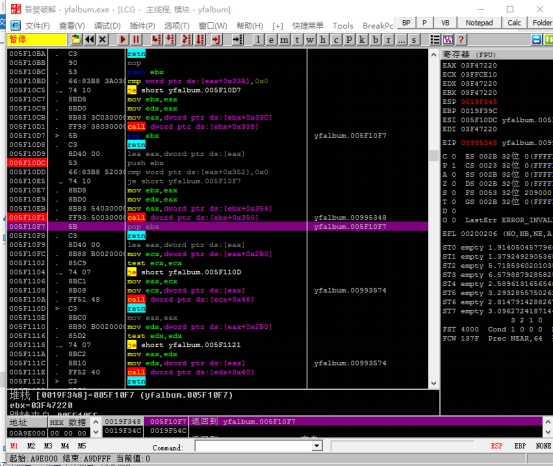
Task: Click the Trace over icon
Action: [200, 40]
